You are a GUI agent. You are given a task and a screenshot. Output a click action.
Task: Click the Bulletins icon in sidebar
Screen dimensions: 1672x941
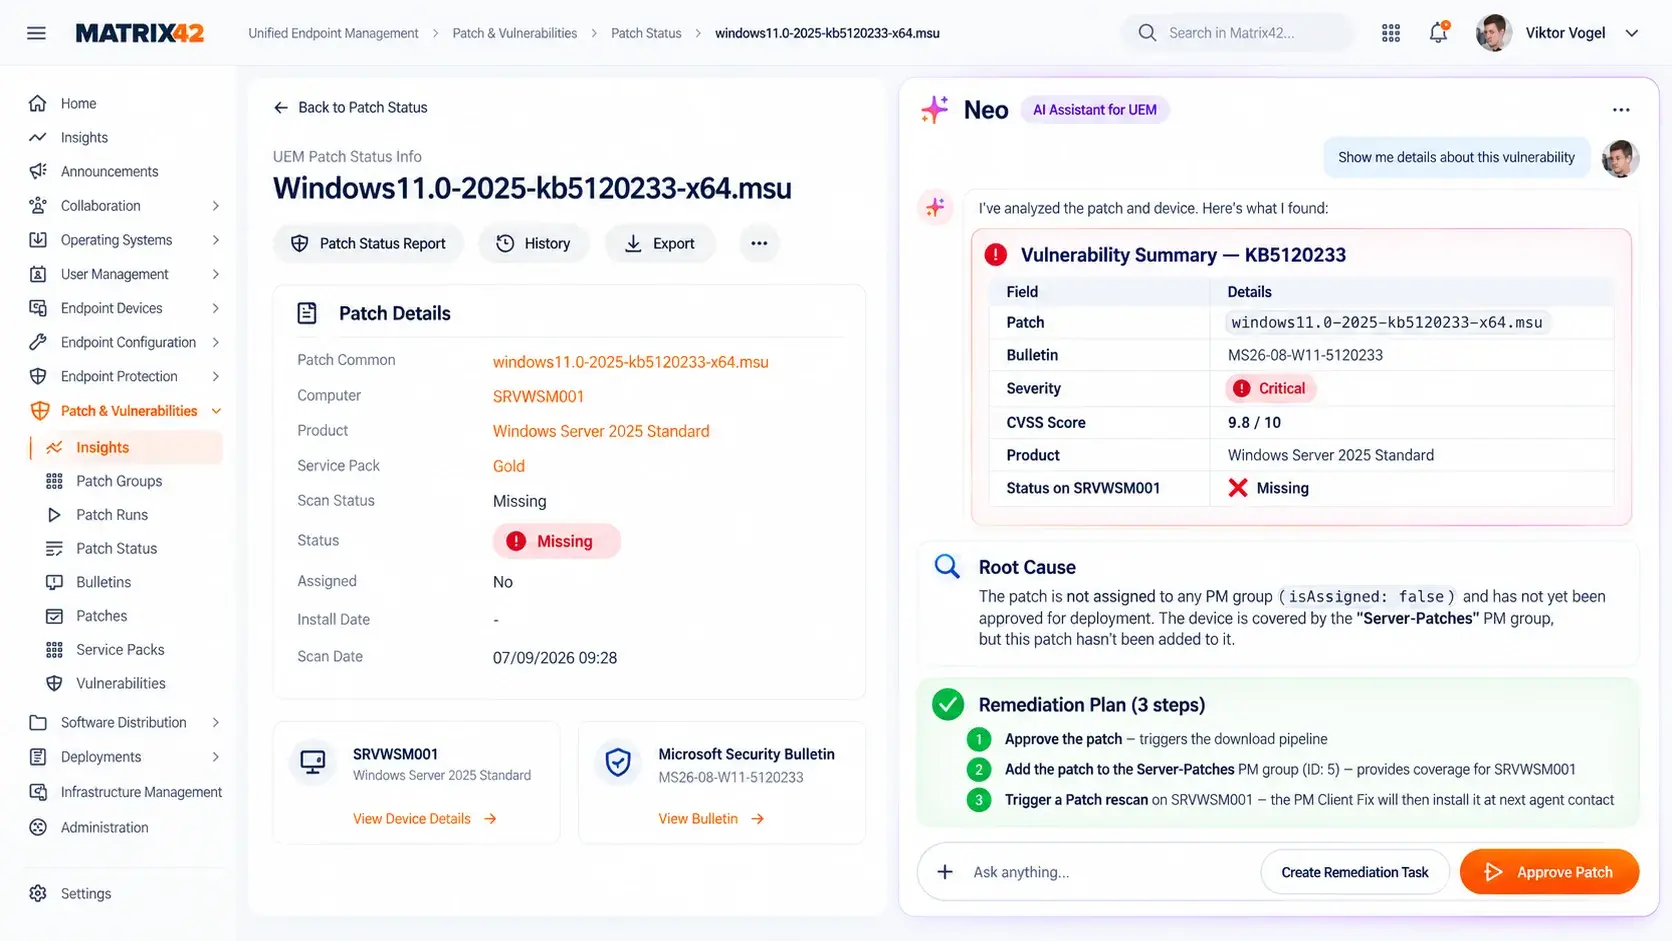54,582
